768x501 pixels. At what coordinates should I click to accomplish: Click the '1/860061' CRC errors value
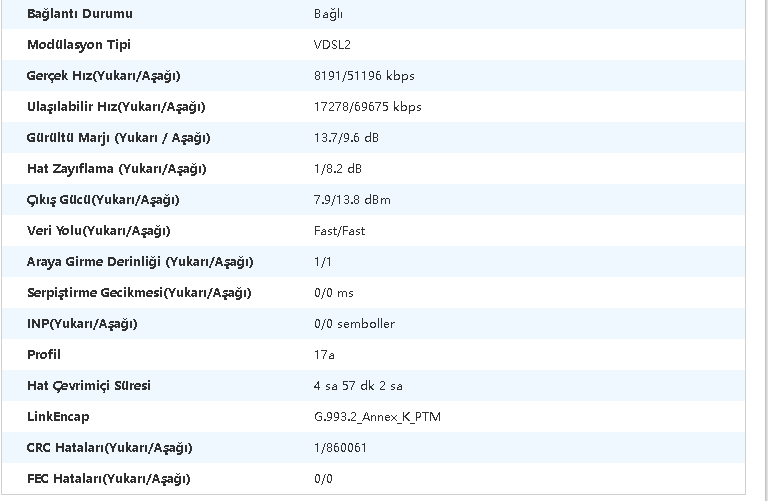340,448
